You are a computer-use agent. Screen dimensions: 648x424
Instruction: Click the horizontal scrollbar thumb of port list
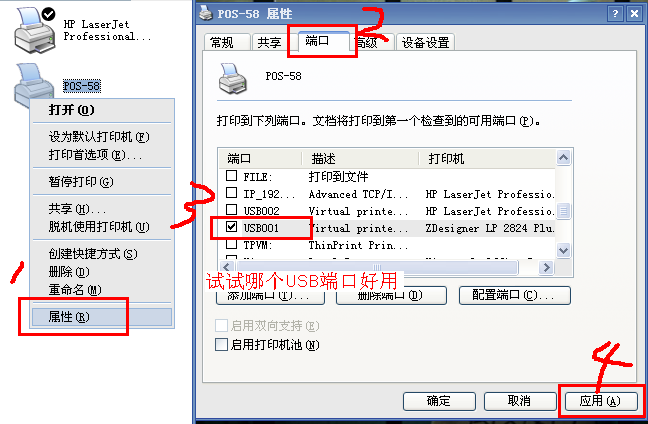pos(376,267)
